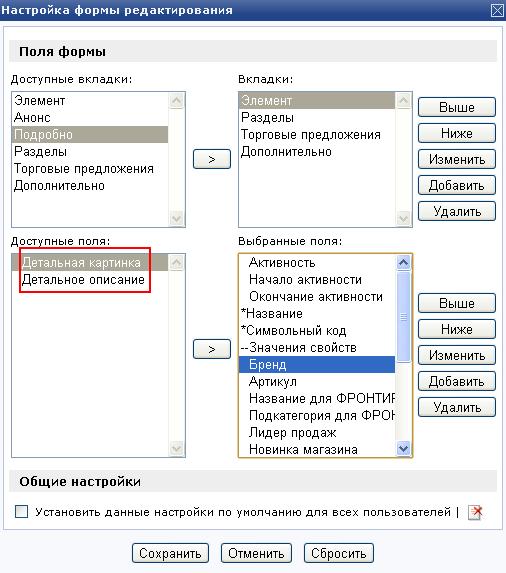Select the *Название field
The height and width of the screenshot is (573, 506).
(x=317, y=314)
